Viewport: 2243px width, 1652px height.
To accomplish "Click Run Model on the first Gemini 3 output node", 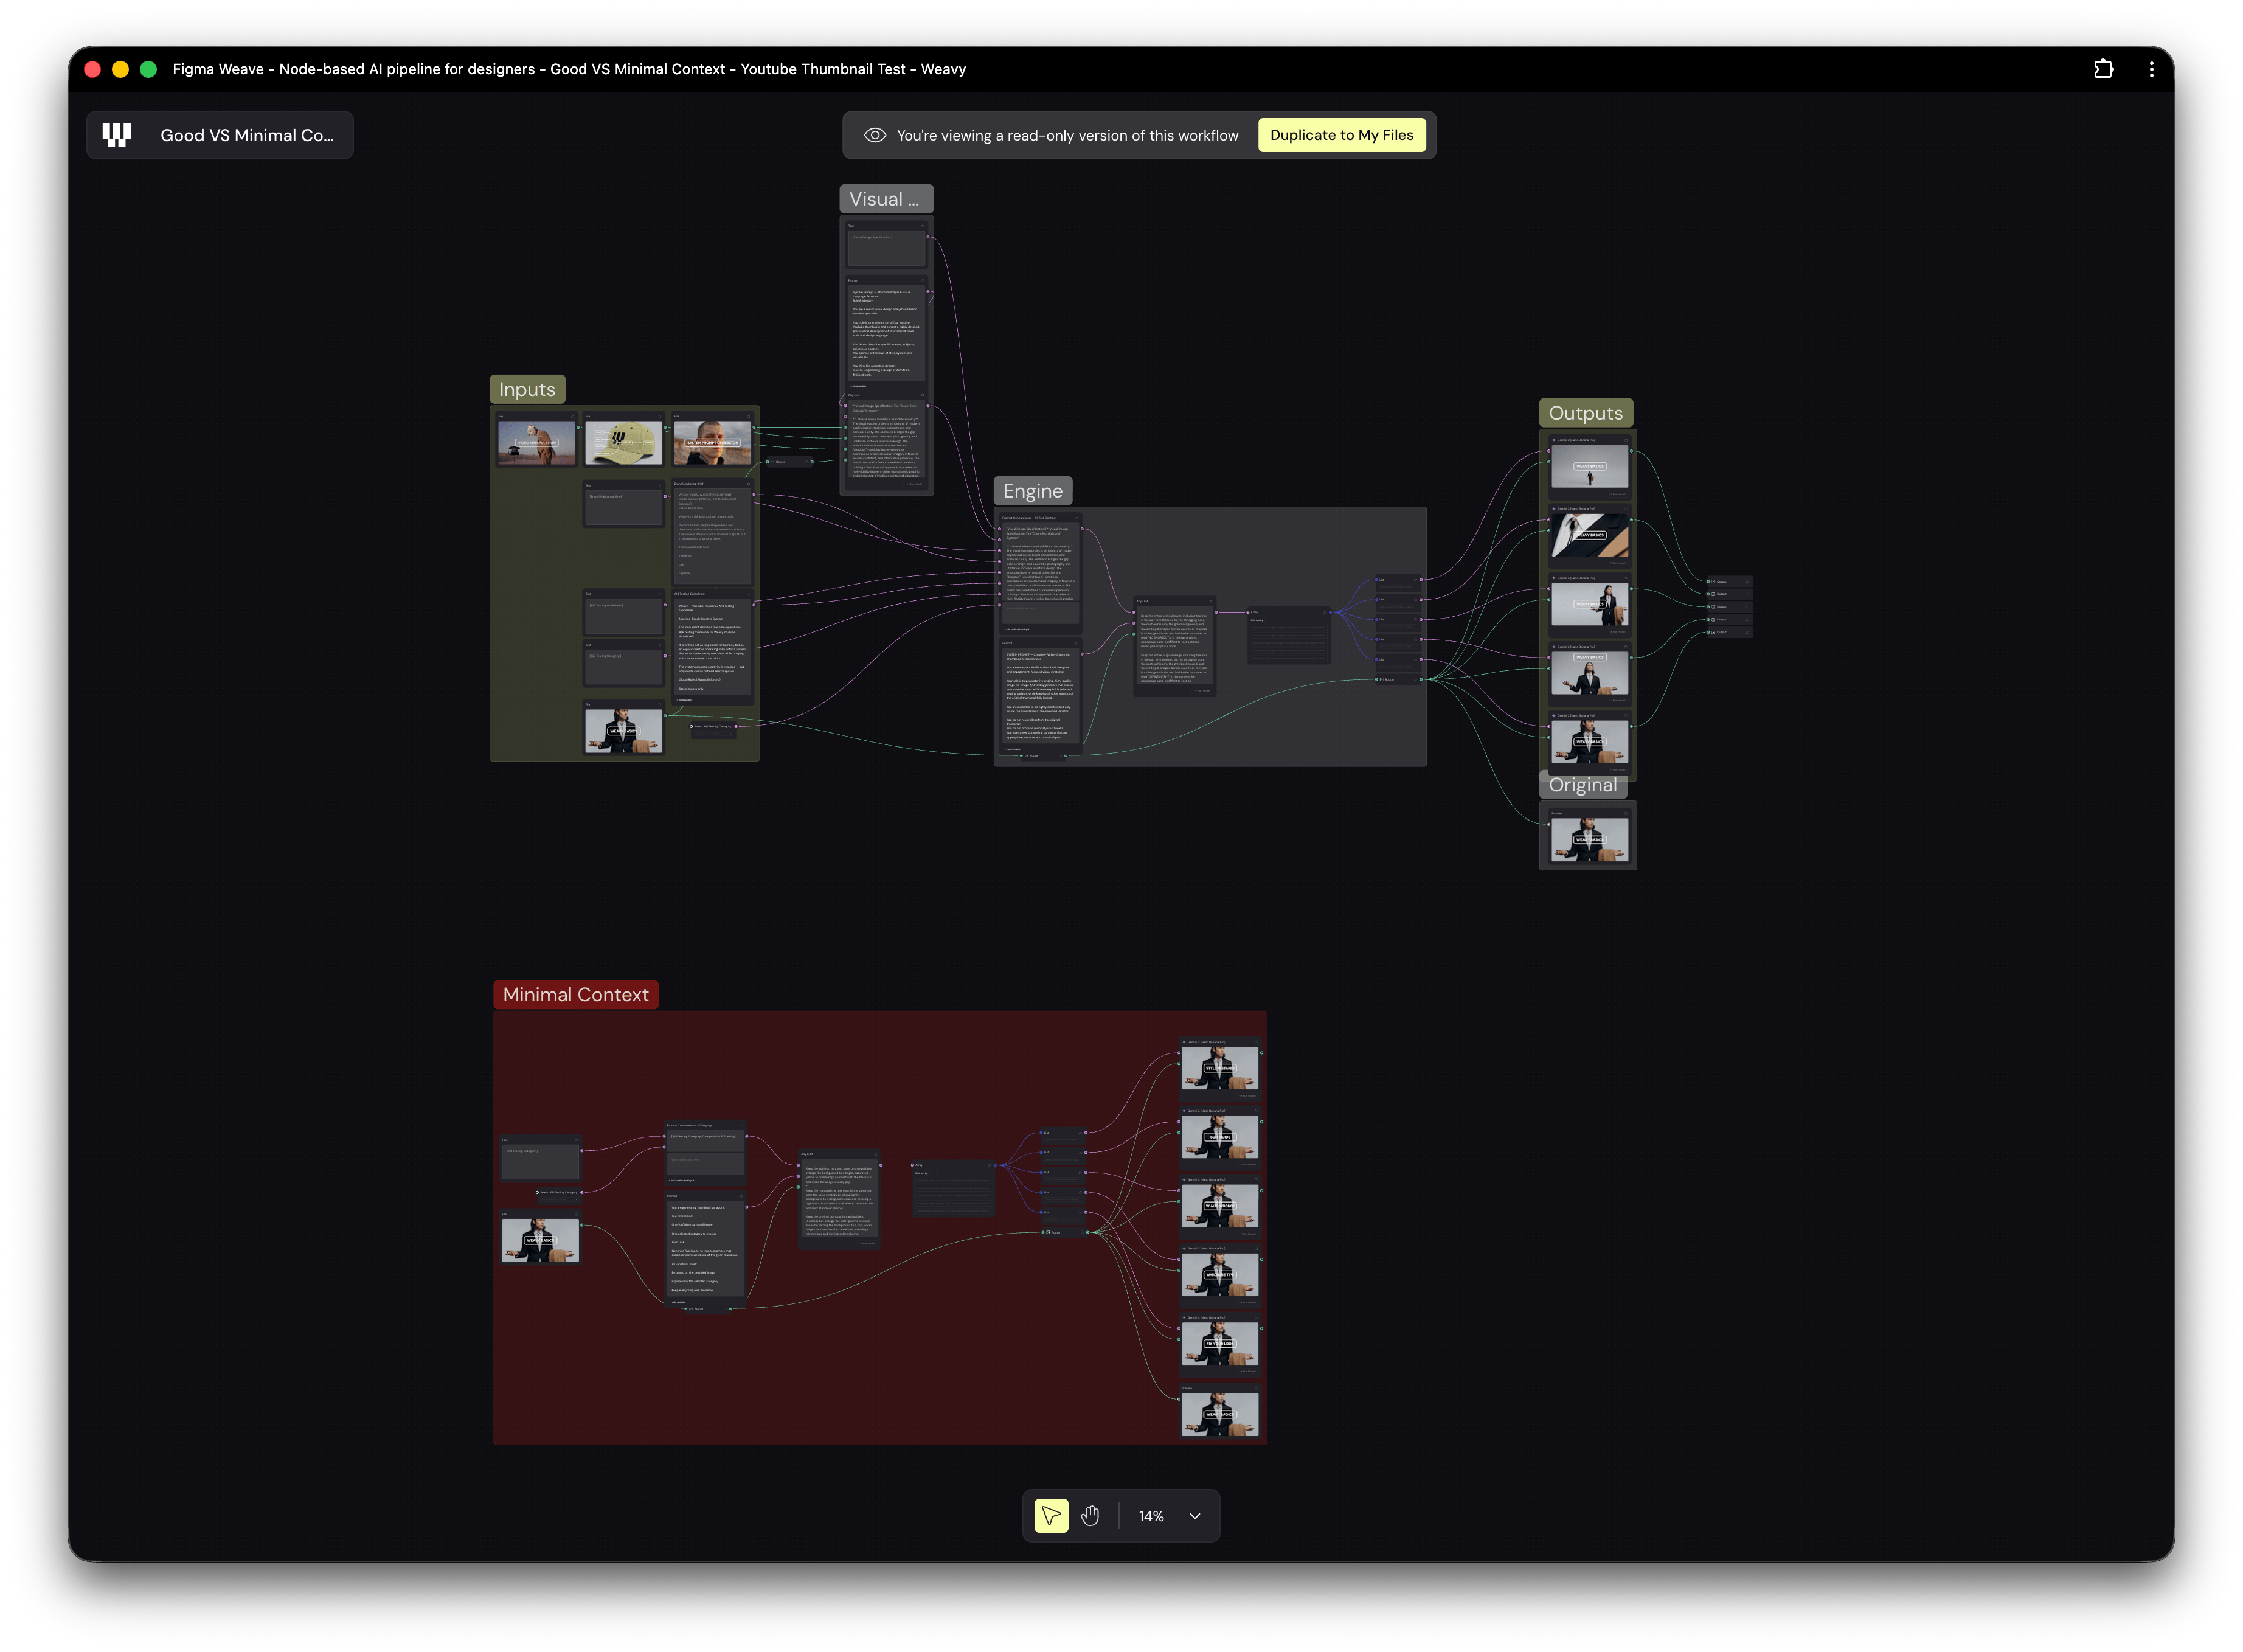I will 1617,495.
